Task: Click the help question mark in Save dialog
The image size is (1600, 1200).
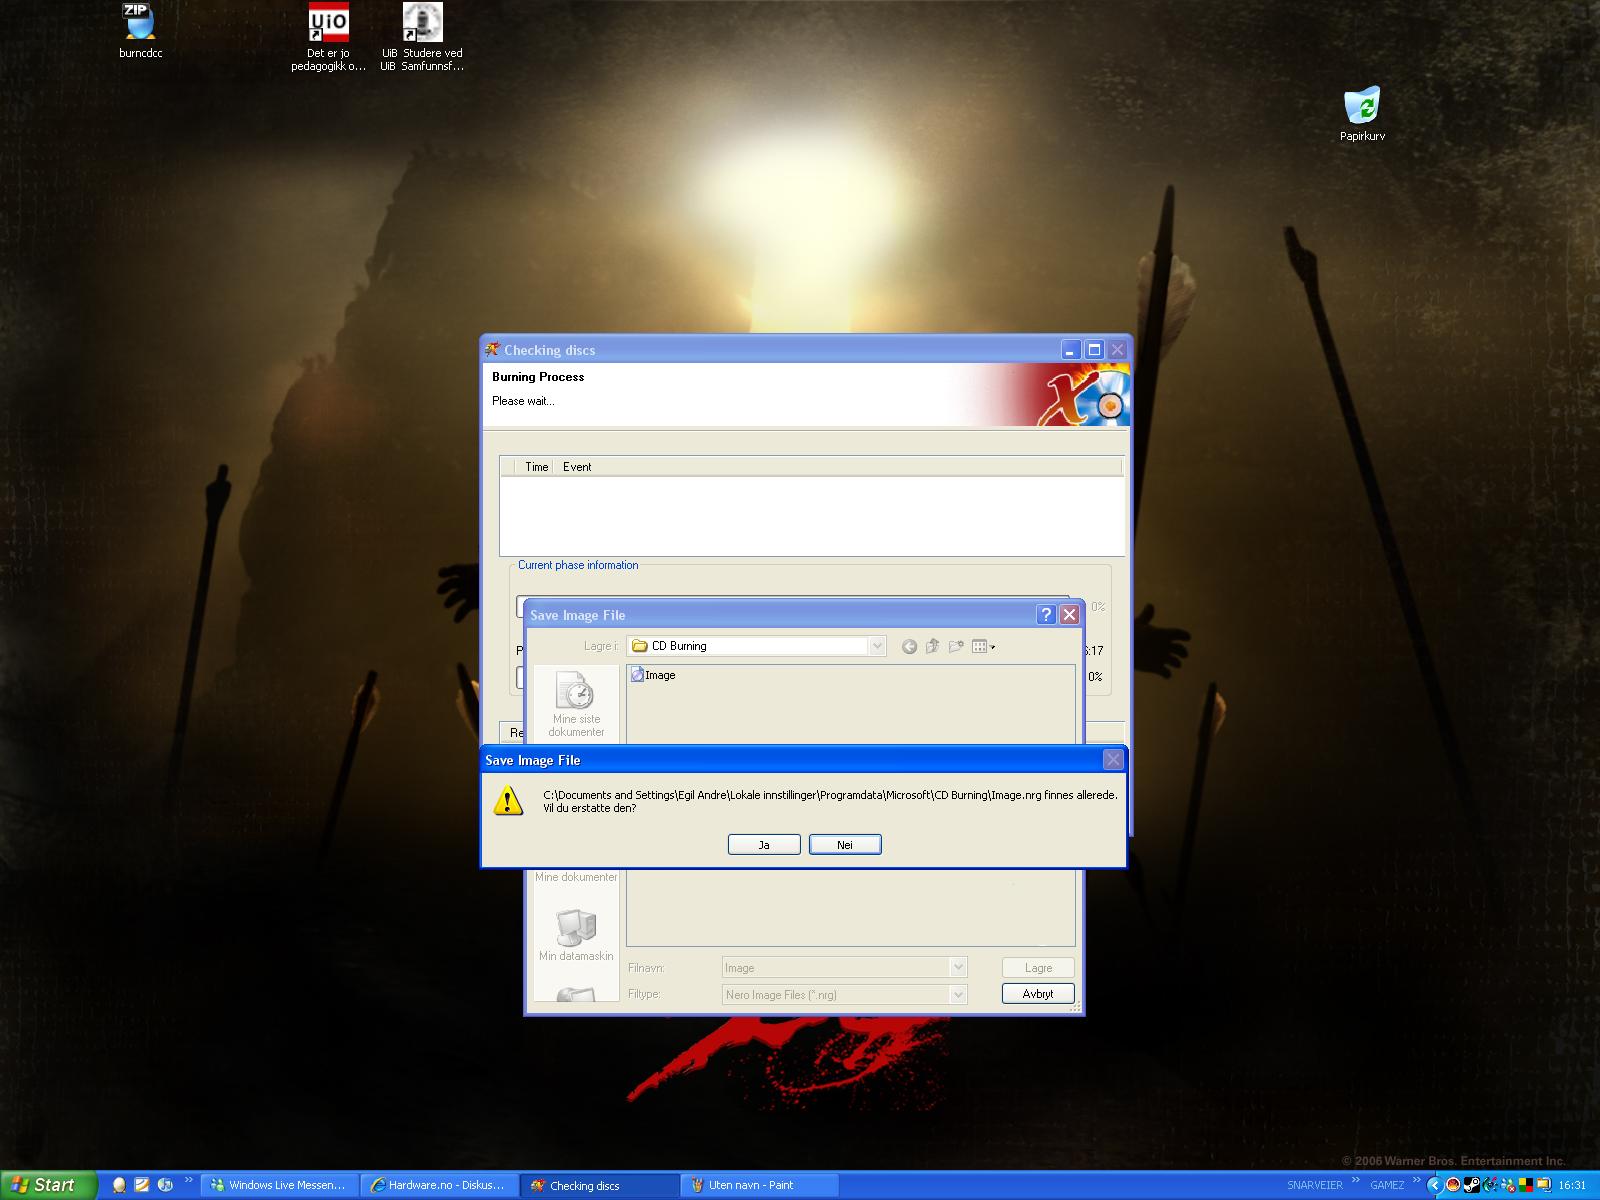Action: pyautogui.click(x=1046, y=614)
